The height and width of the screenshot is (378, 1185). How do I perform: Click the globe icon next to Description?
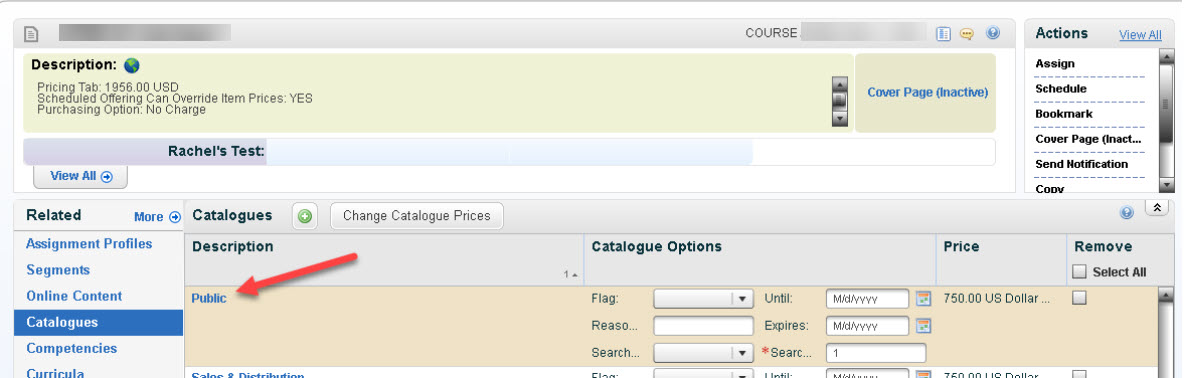(131, 65)
